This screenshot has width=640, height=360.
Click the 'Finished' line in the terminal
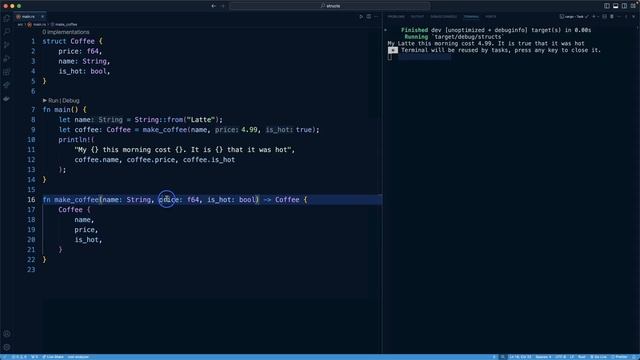coord(496,30)
